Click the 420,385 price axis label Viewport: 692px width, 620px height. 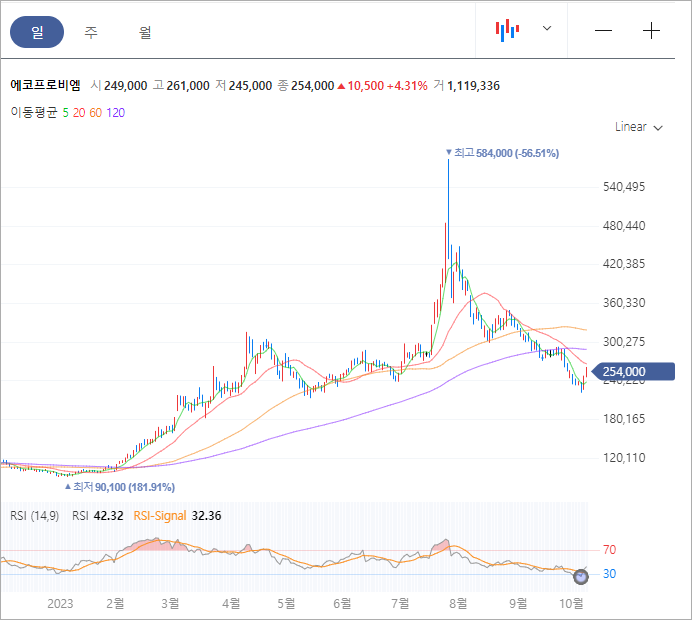pyautogui.click(x=624, y=264)
